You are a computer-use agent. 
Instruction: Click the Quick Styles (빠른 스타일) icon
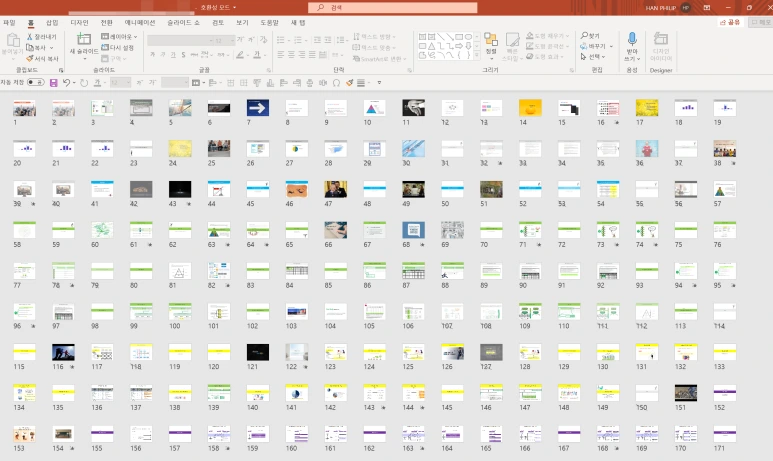click(x=512, y=40)
